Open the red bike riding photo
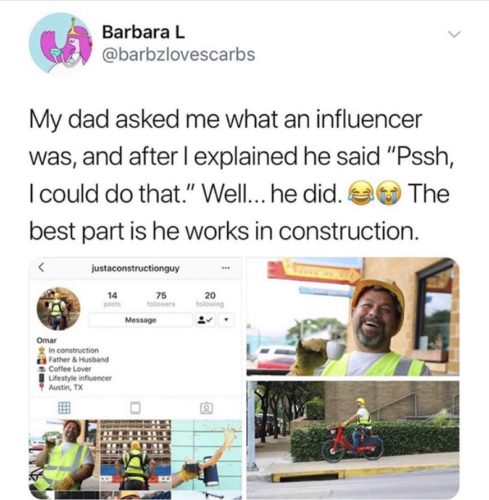 [x=353, y=440]
